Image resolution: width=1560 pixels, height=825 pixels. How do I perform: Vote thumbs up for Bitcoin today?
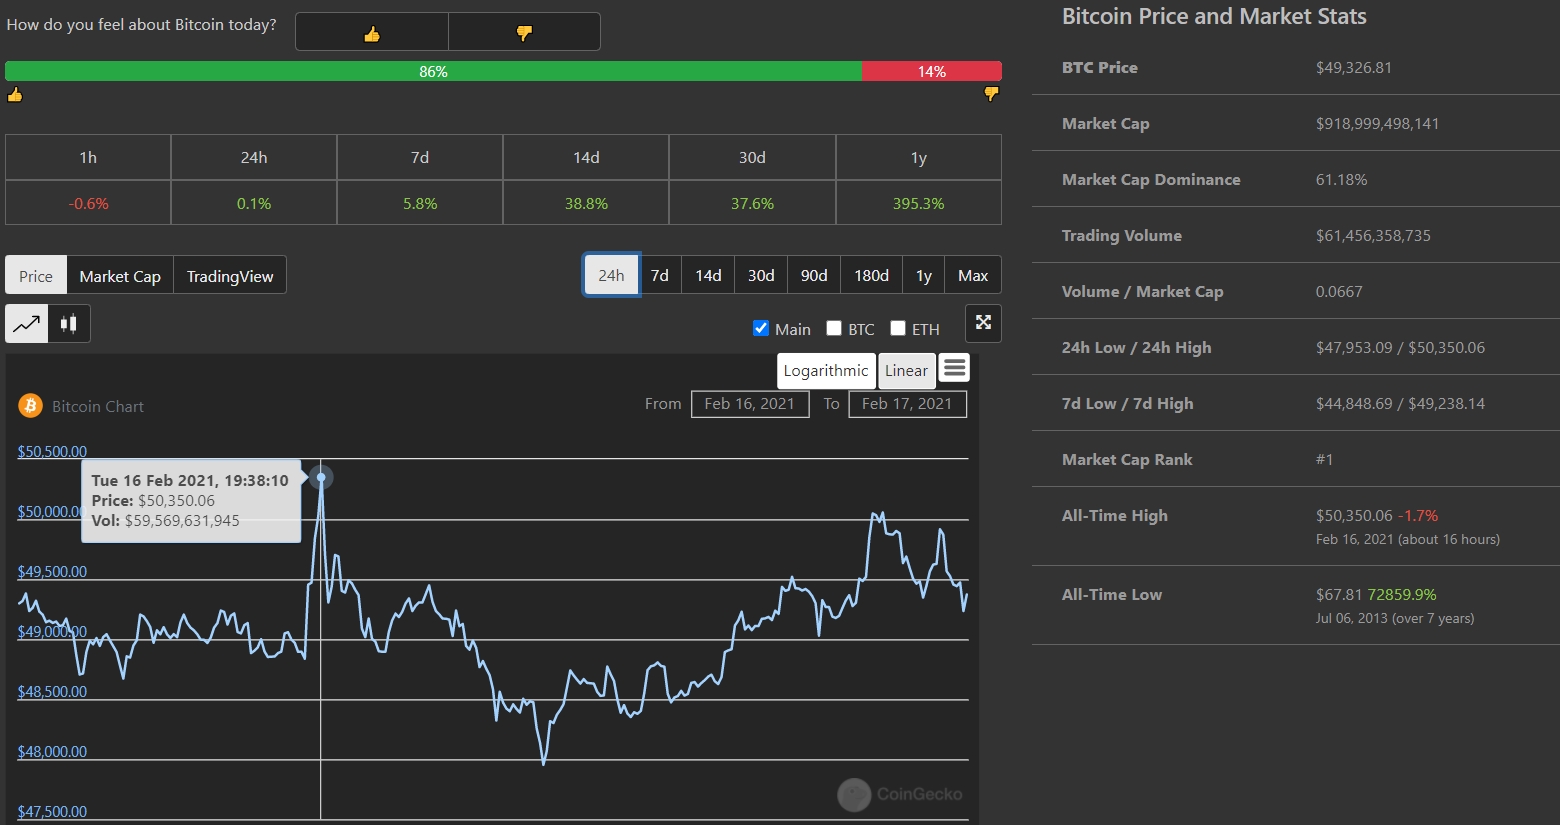[x=372, y=32]
